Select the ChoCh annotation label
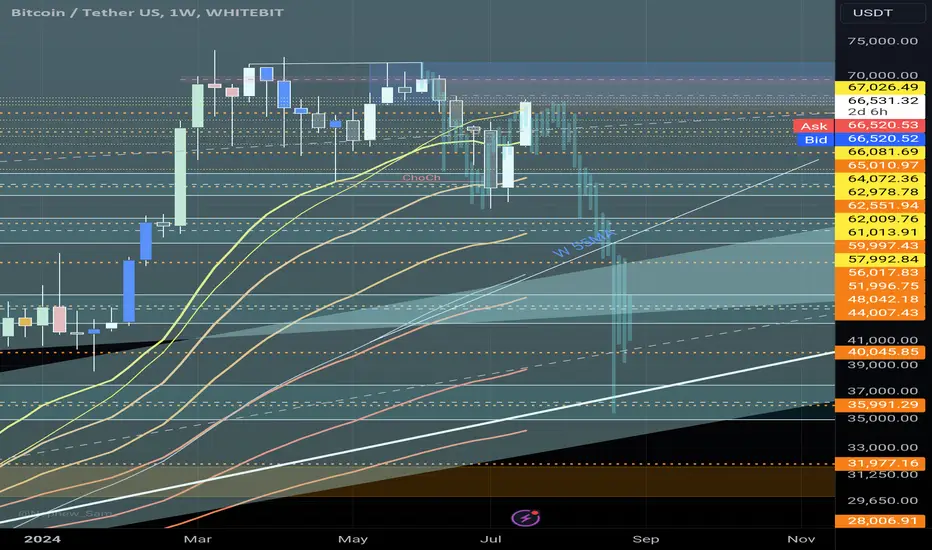The width and height of the screenshot is (932, 550). [421, 178]
